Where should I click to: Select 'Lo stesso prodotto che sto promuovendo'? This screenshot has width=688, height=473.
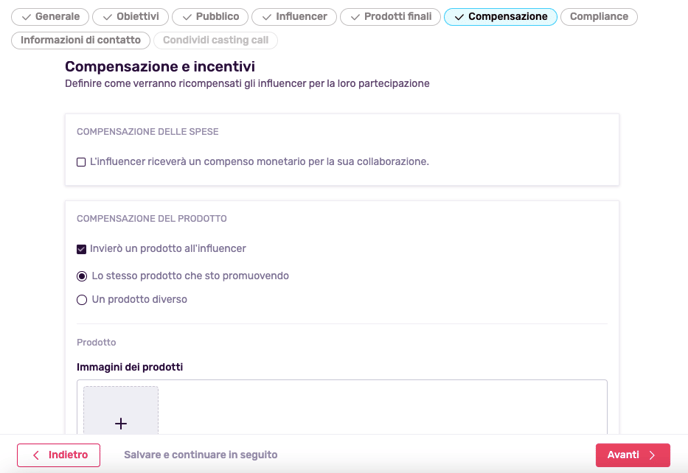(x=82, y=276)
